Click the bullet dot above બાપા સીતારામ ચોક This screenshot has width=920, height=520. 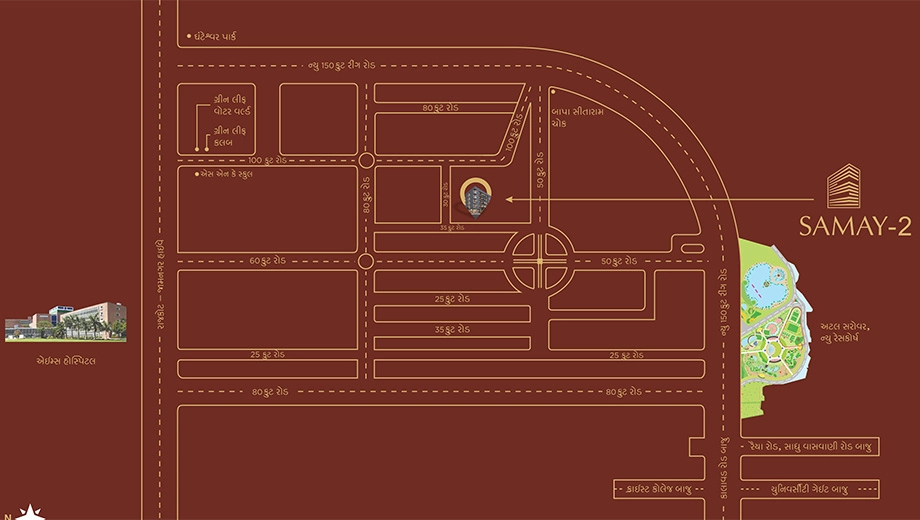[553, 92]
